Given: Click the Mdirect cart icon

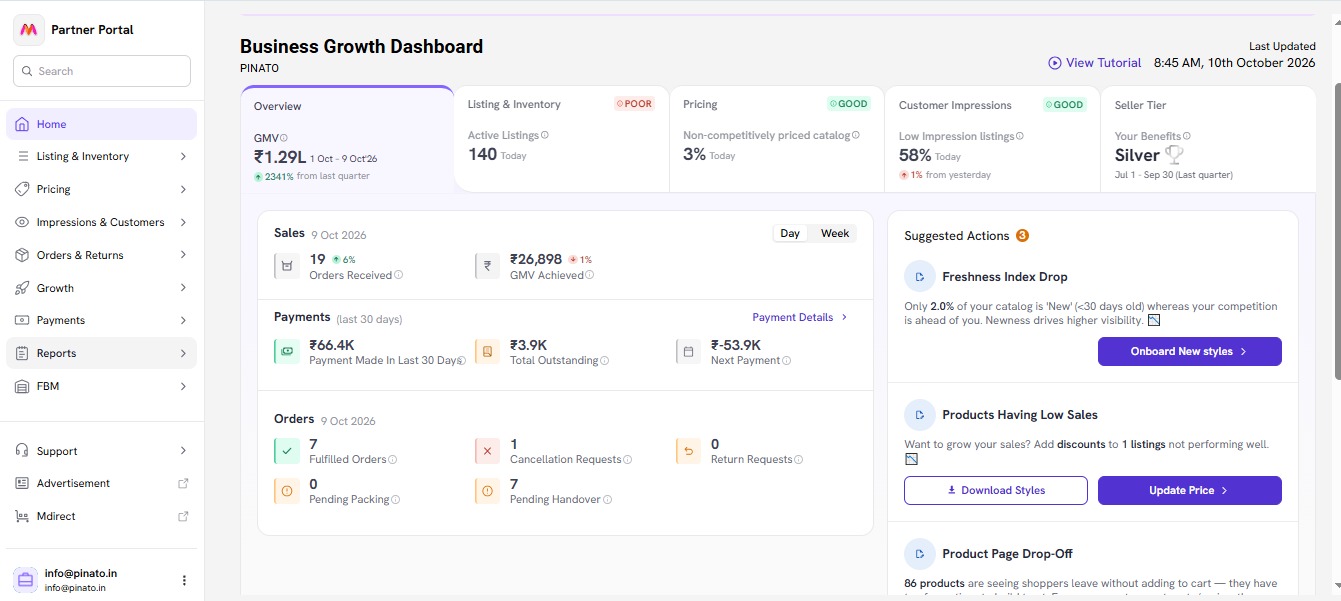Looking at the screenshot, I should [x=23, y=516].
